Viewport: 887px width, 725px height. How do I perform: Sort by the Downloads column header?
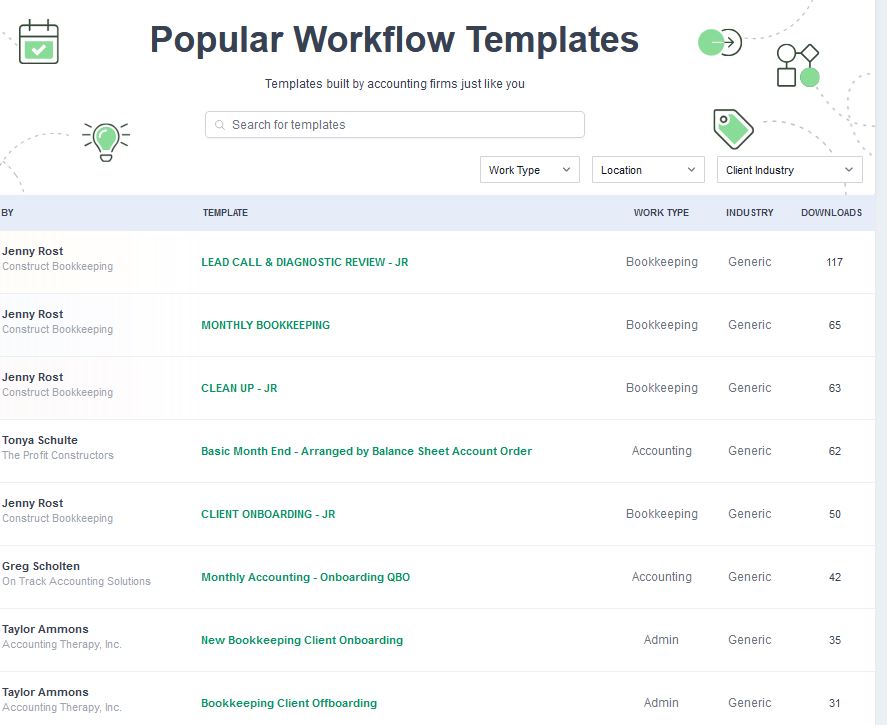[x=831, y=213]
